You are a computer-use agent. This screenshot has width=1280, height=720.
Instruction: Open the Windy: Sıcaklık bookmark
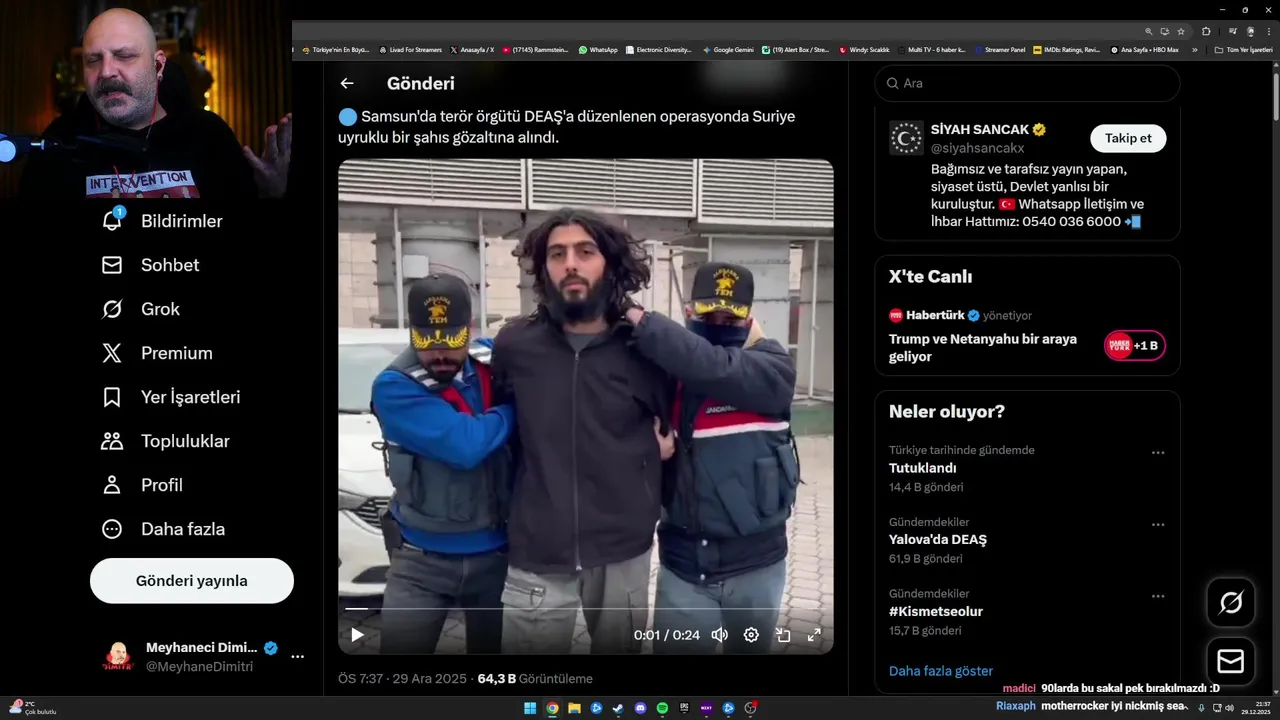pyautogui.click(x=864, y=49)
